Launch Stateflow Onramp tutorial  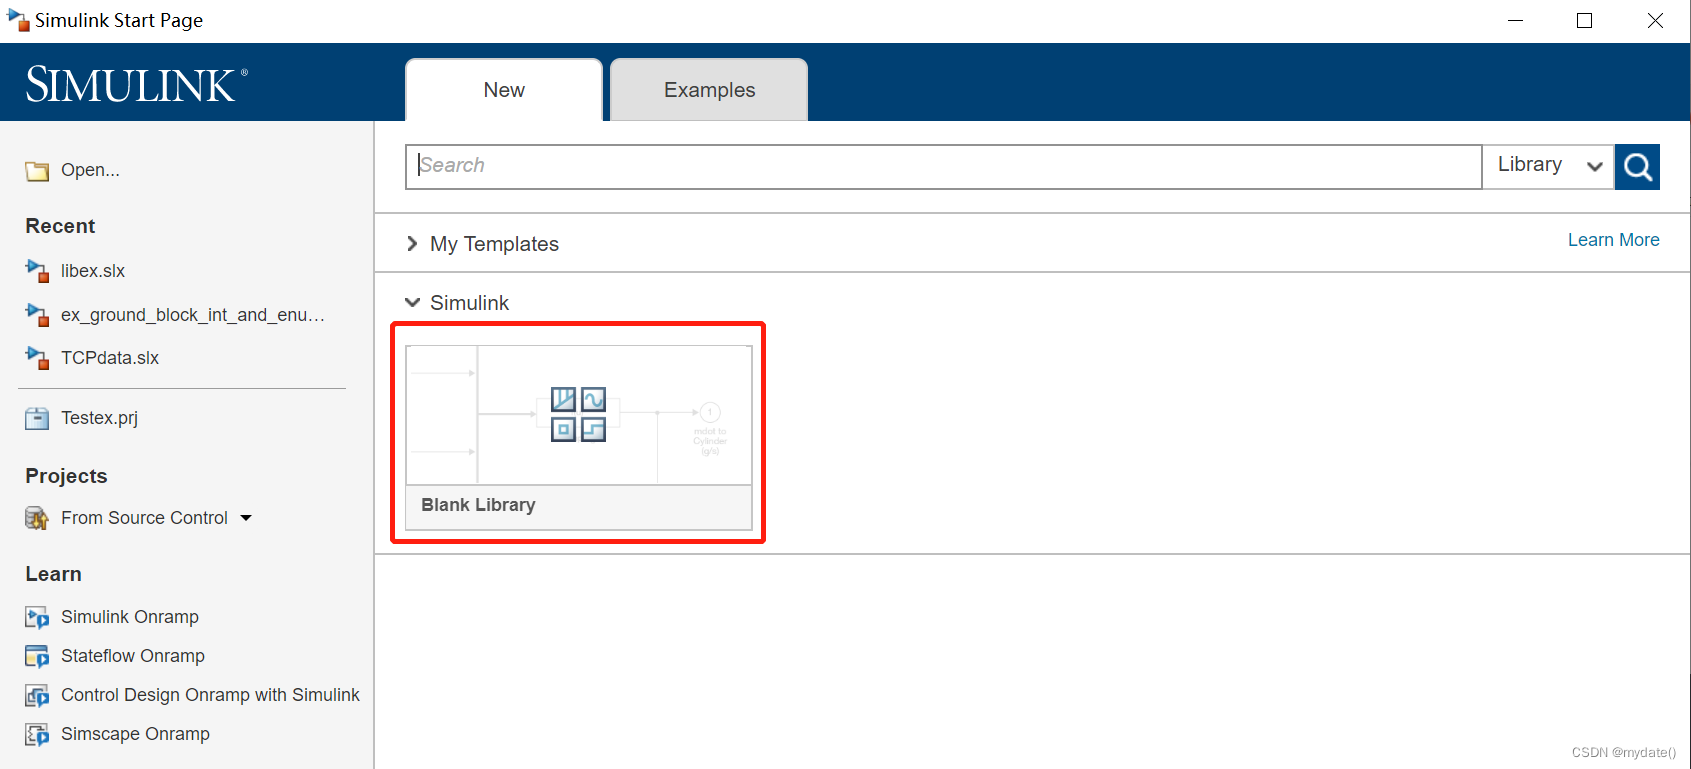tap(133, 656)
